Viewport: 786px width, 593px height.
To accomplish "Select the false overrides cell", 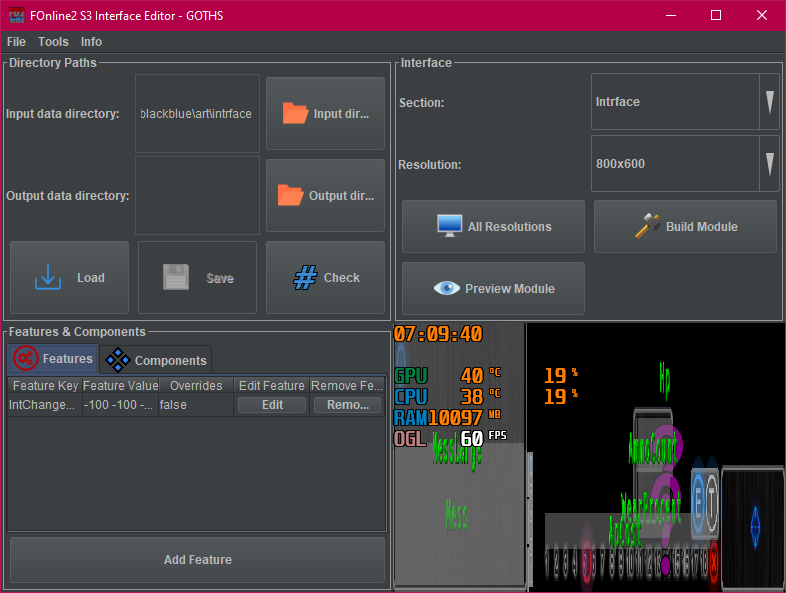I will coord(196,405).
